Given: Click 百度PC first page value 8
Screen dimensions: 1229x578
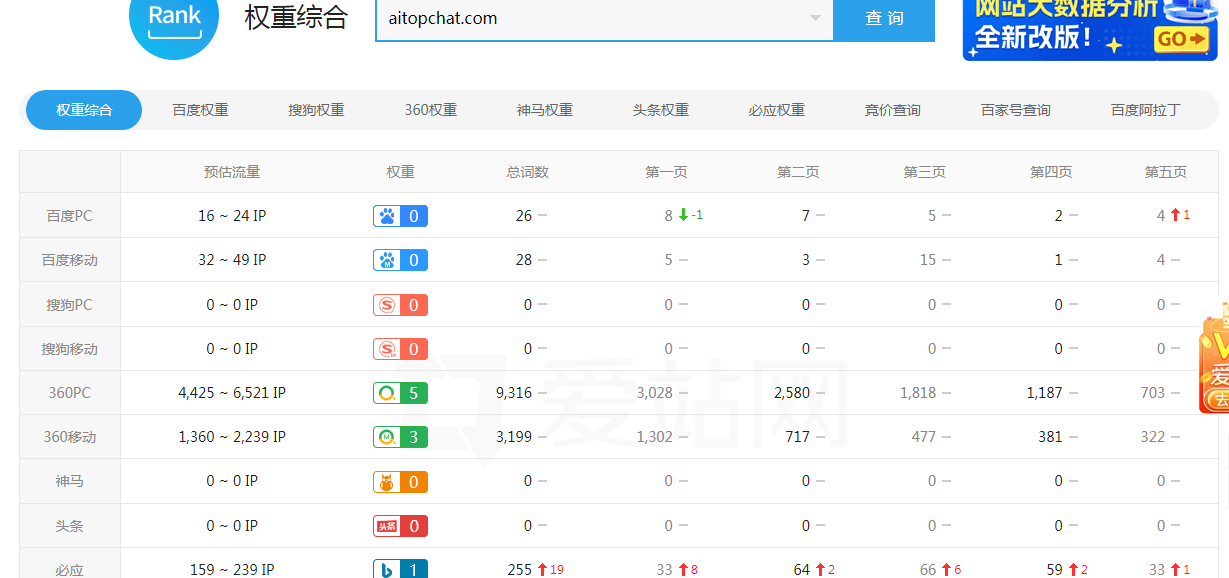Looking at the screenshot, I should [669, 215].
